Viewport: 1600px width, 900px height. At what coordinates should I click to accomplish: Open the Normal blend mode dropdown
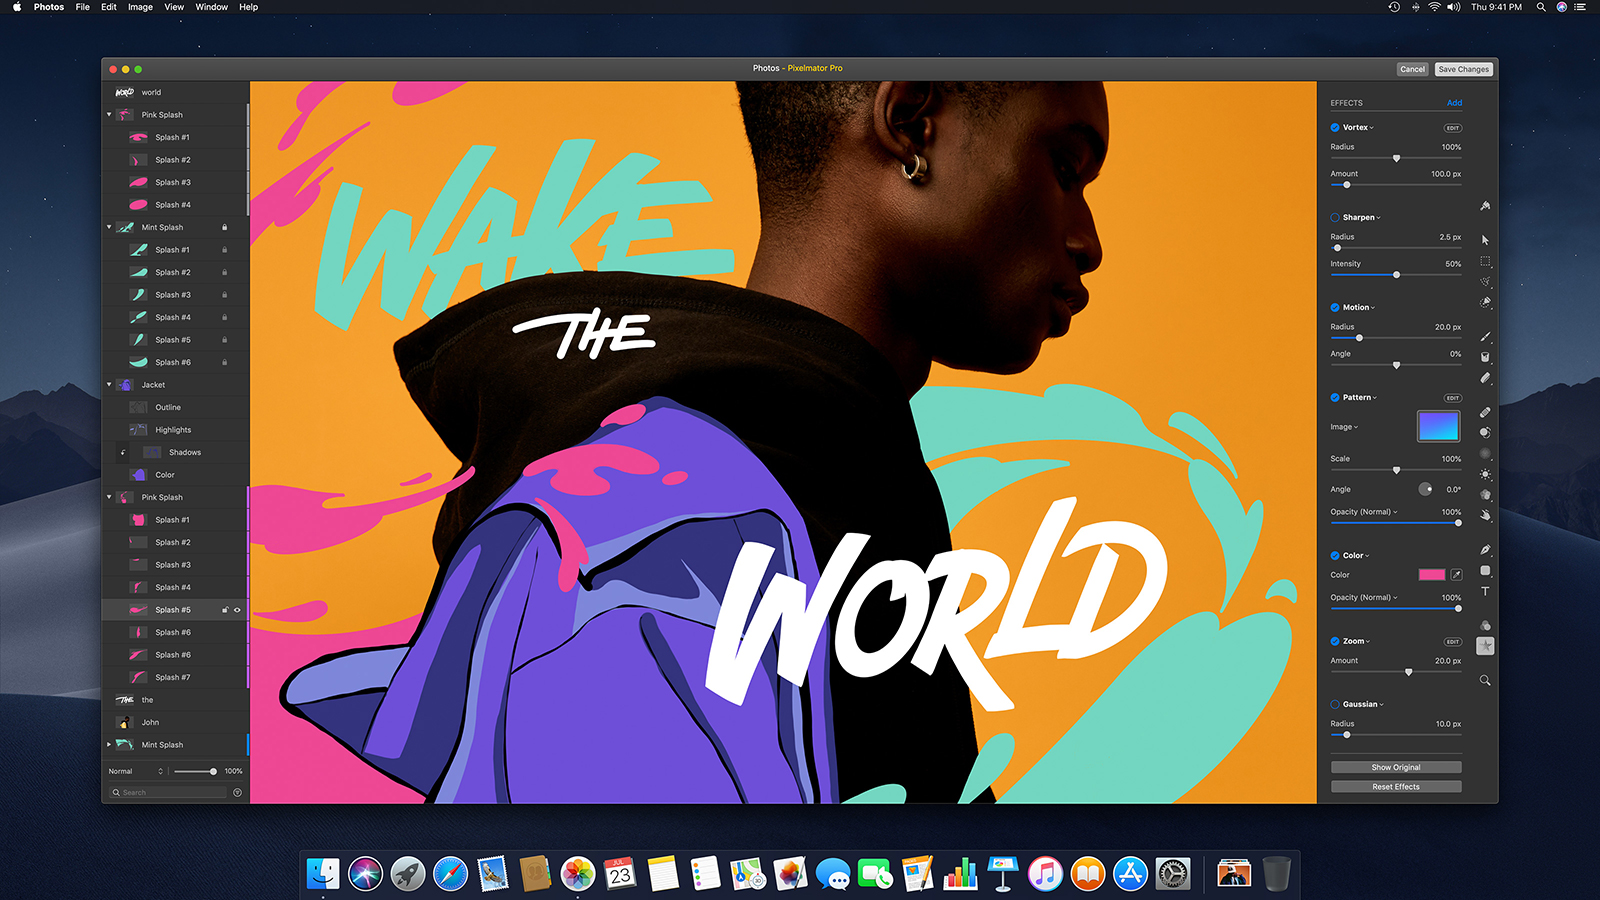pos(135,771)
